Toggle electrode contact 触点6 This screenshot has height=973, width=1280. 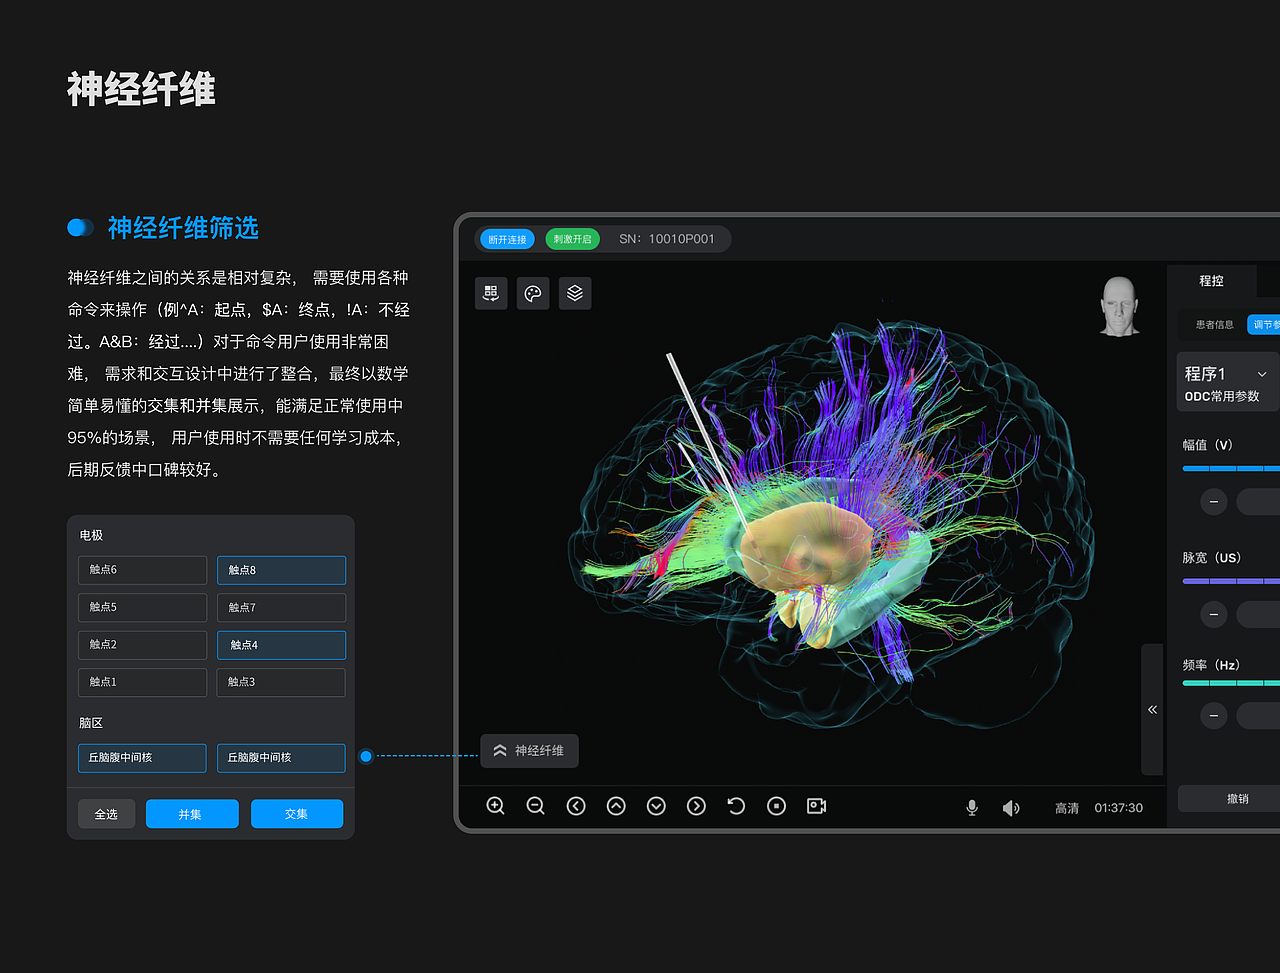click(x=143, y=570)
